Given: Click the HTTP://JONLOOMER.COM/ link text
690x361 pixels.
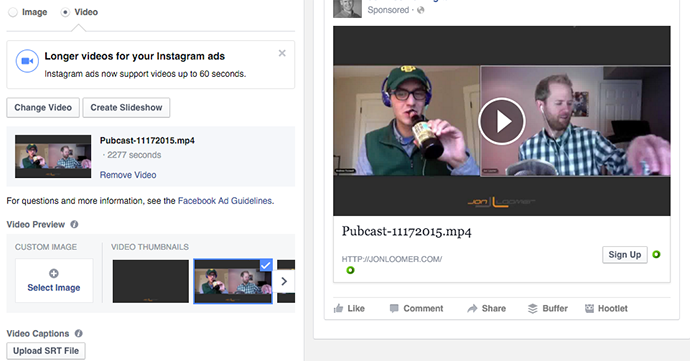Looking at the screenshot, I should tap(392, 259).
